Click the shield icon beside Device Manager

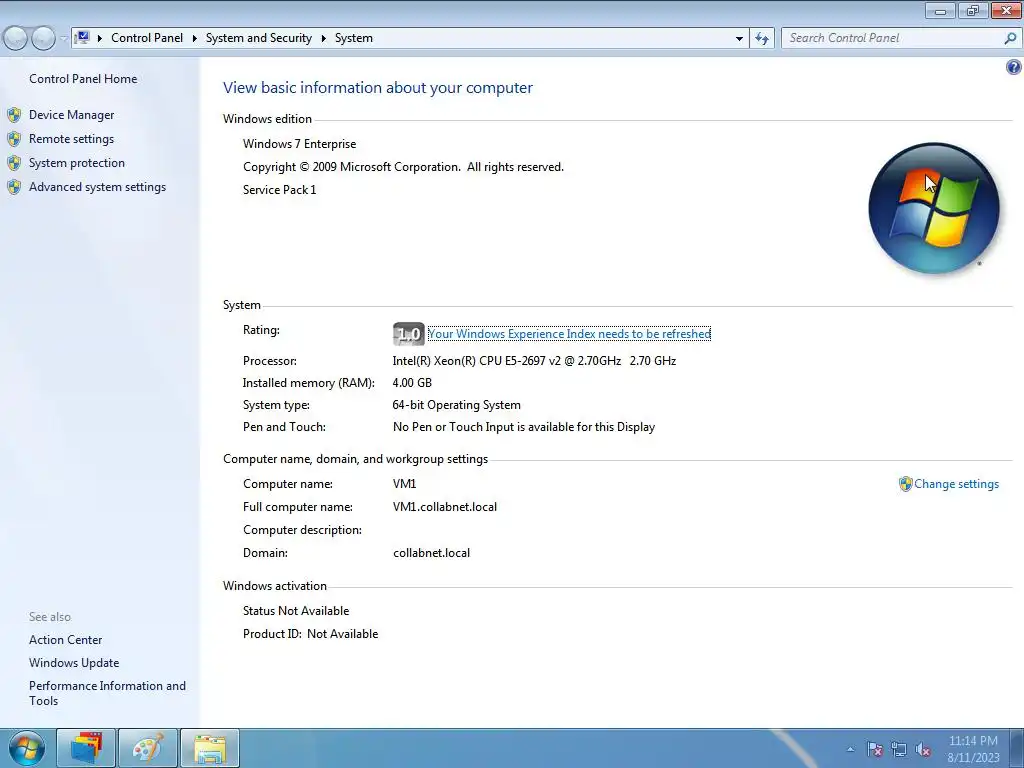pos(14,116)
